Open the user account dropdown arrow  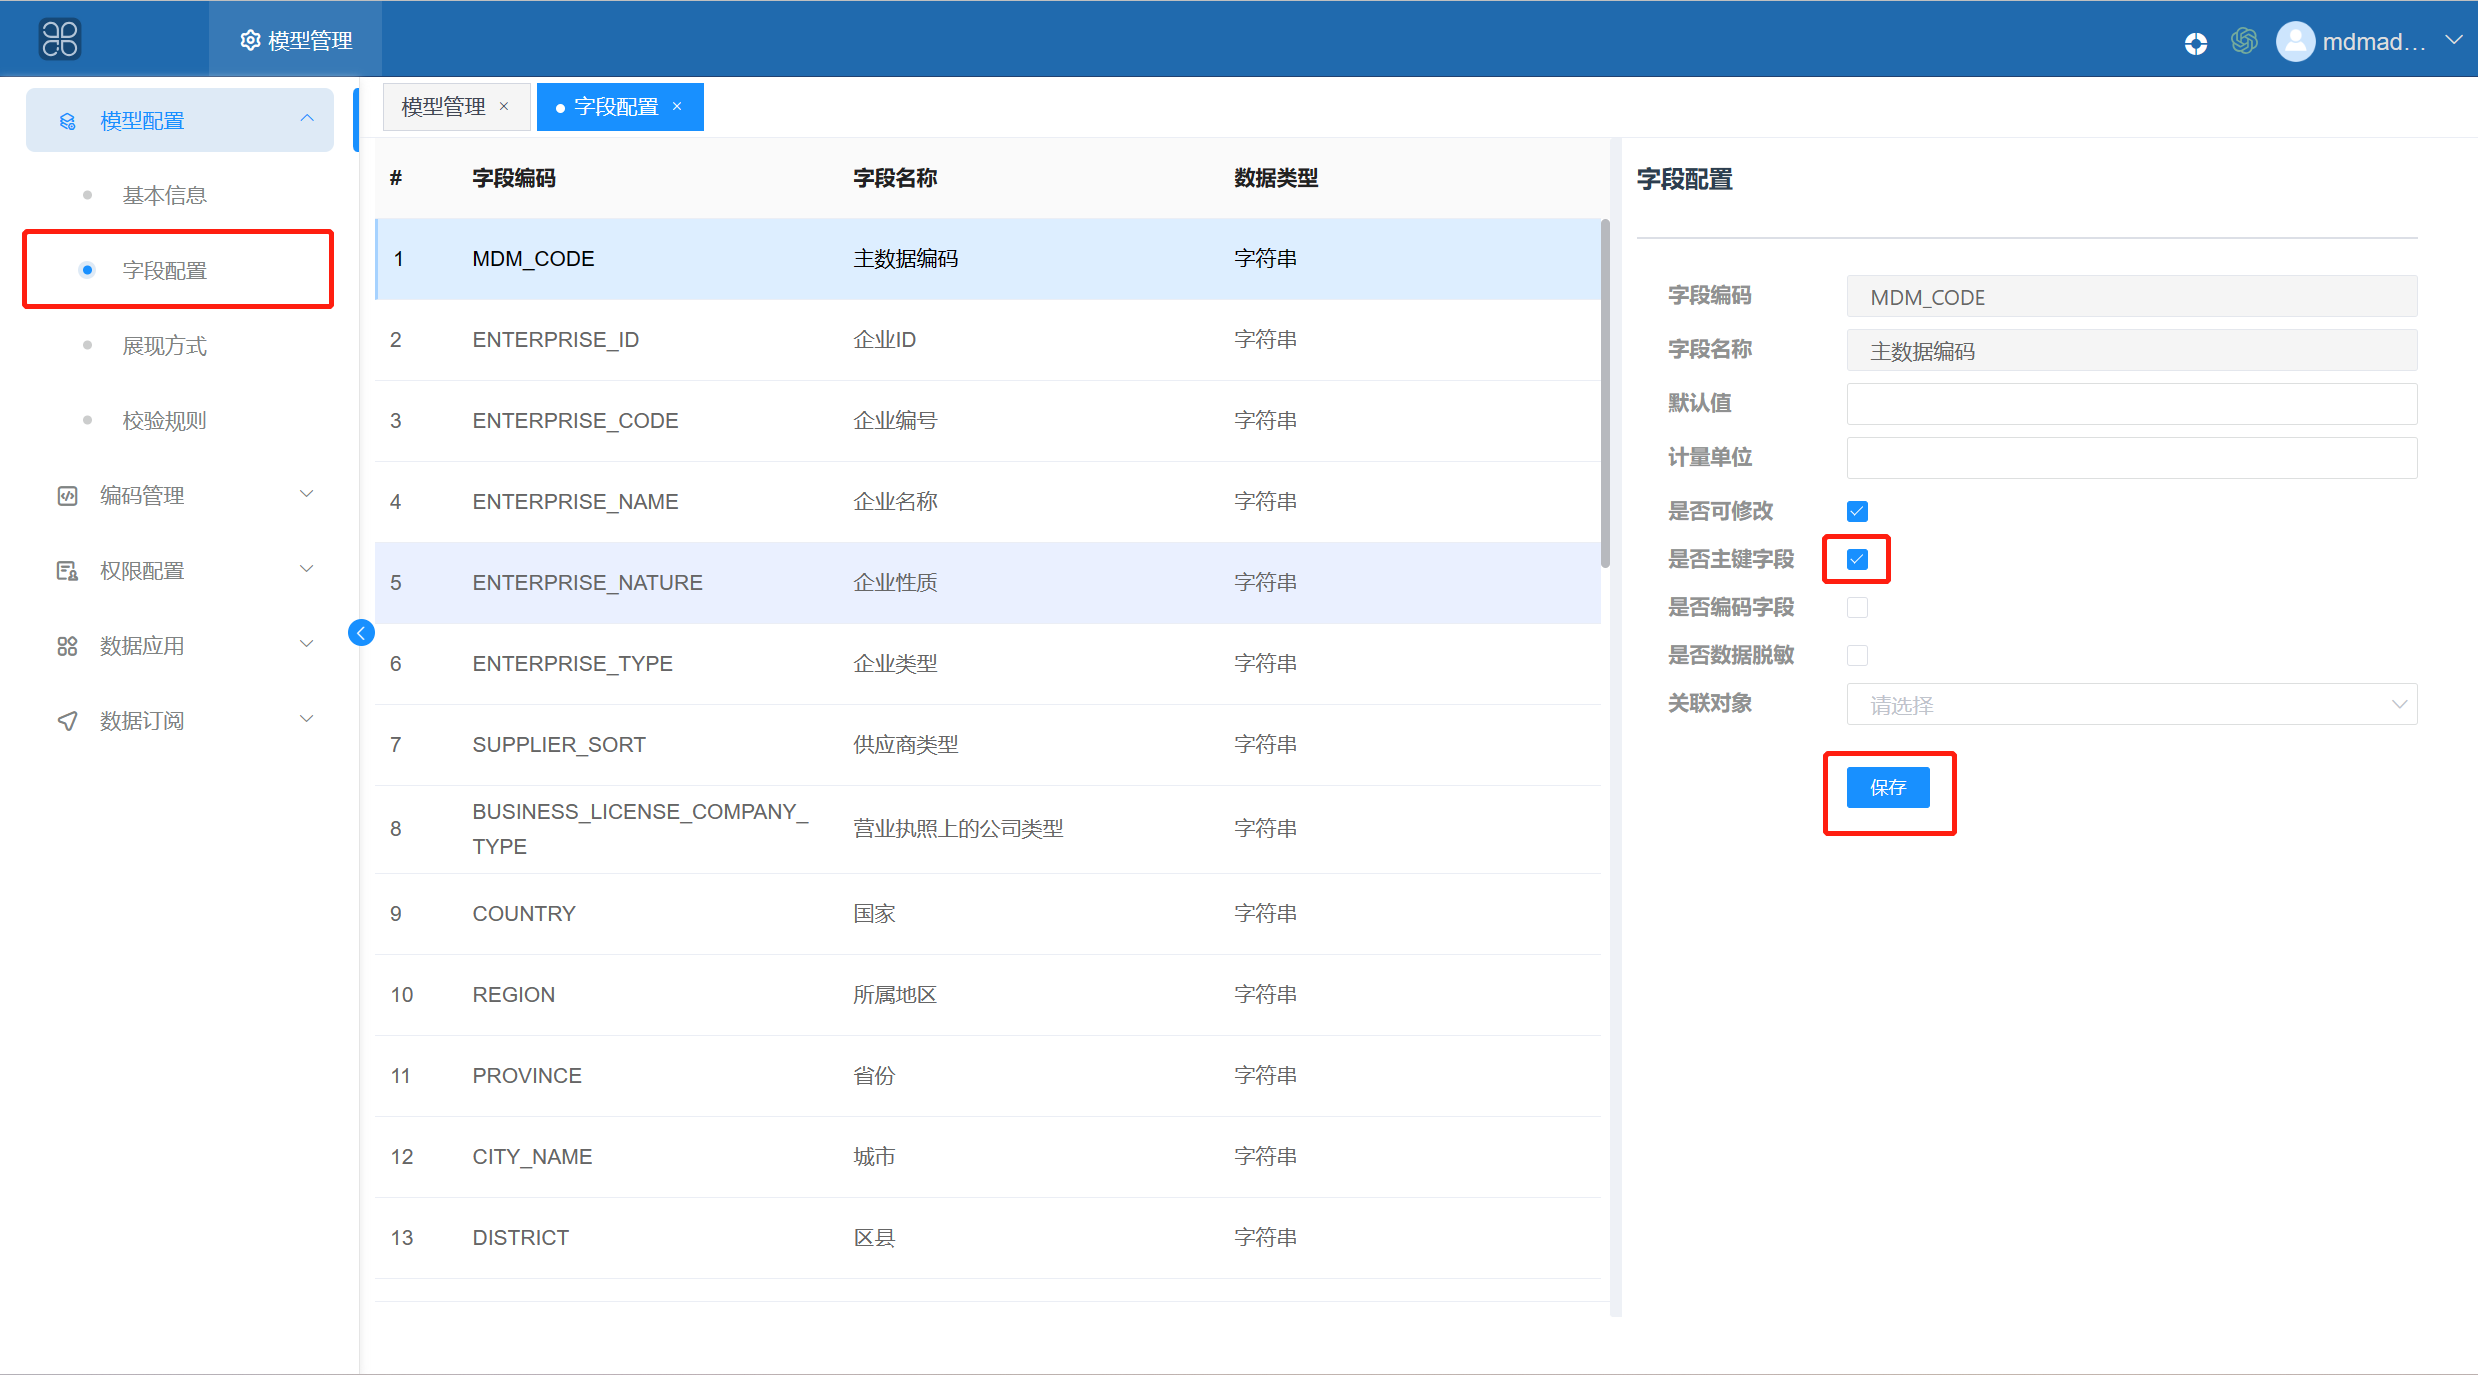(x=2453, y=40)
